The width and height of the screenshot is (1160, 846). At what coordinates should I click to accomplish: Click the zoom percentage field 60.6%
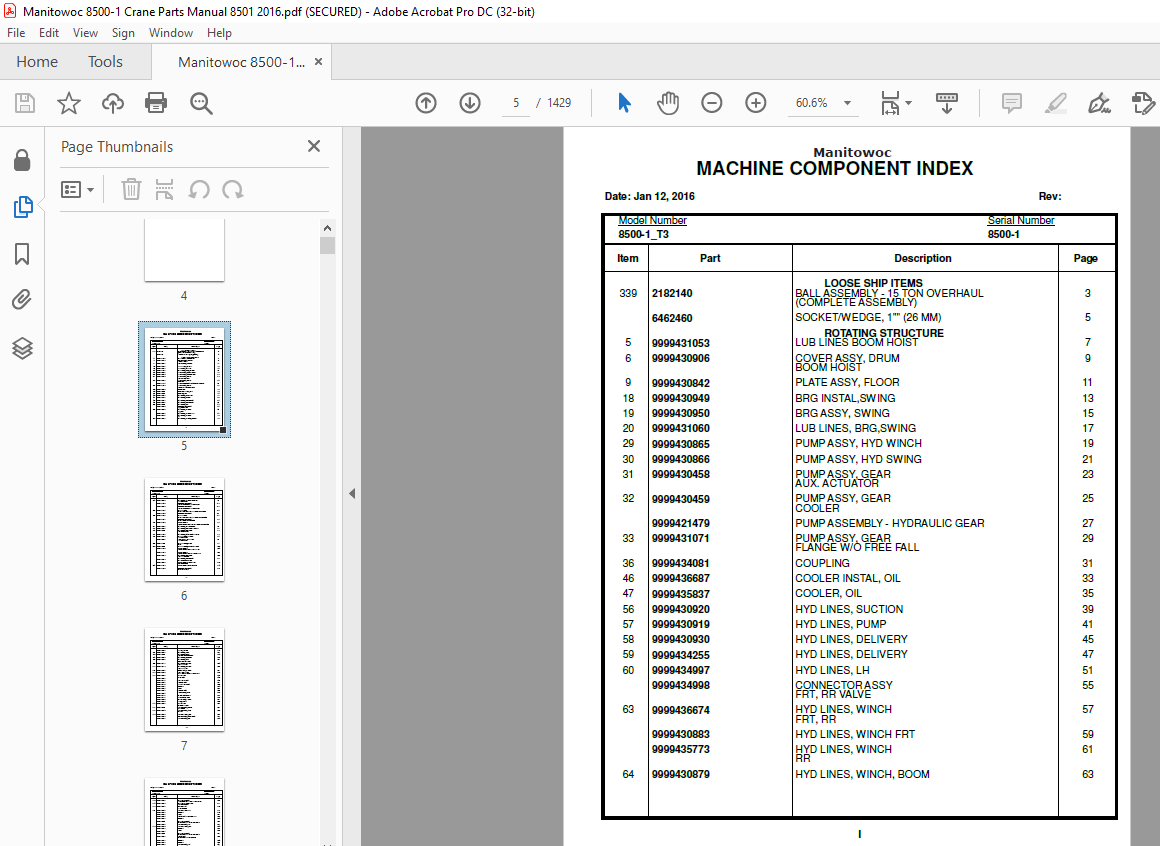click(x=812, y=103)
